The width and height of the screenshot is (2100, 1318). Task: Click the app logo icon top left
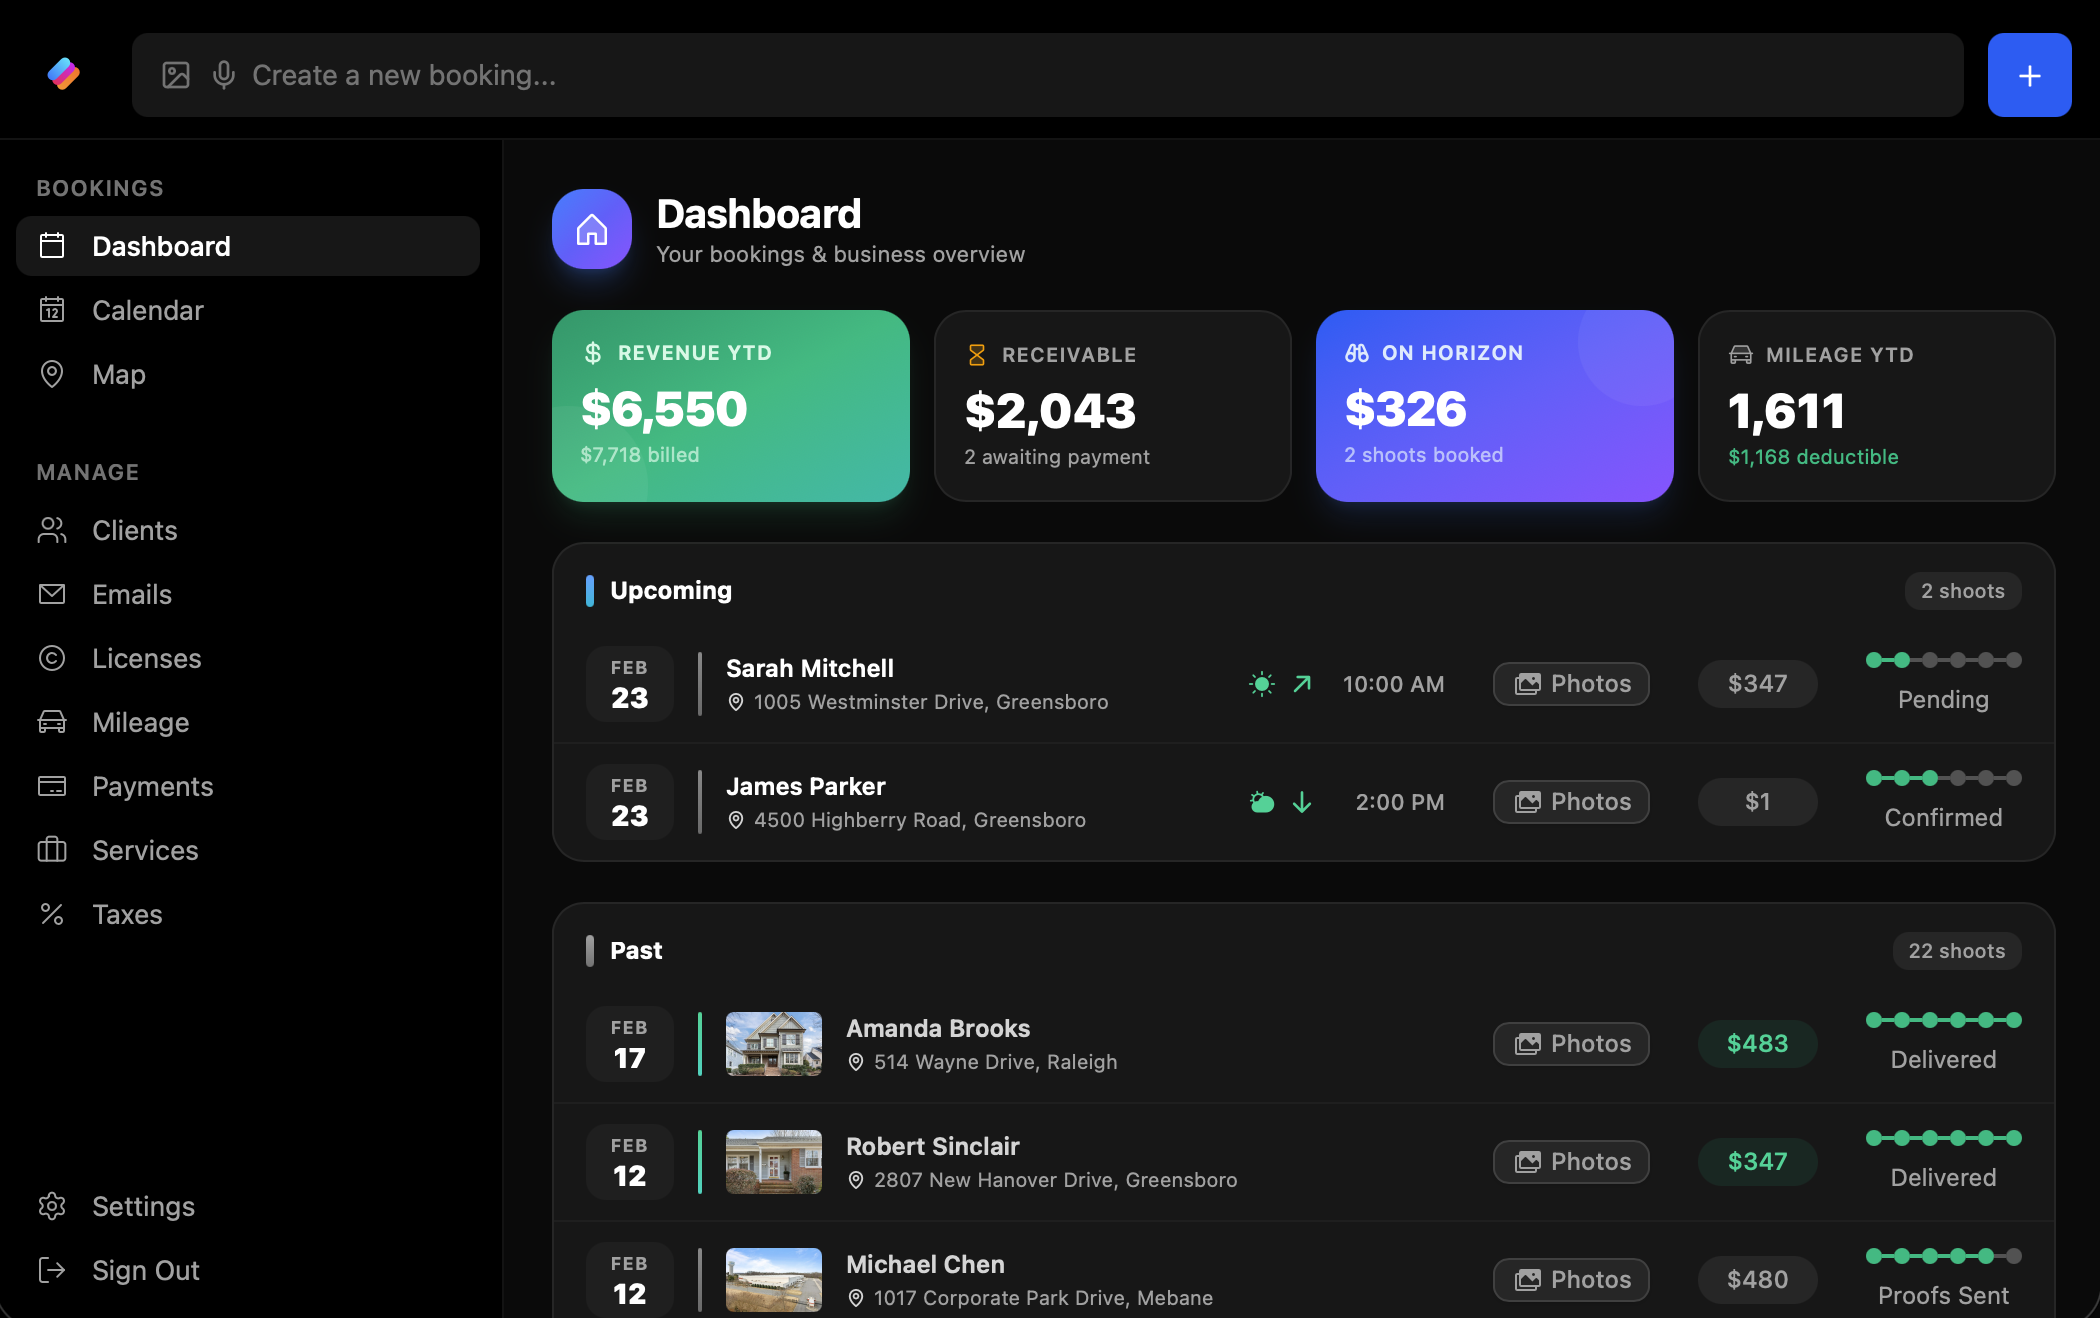[64, 74]
